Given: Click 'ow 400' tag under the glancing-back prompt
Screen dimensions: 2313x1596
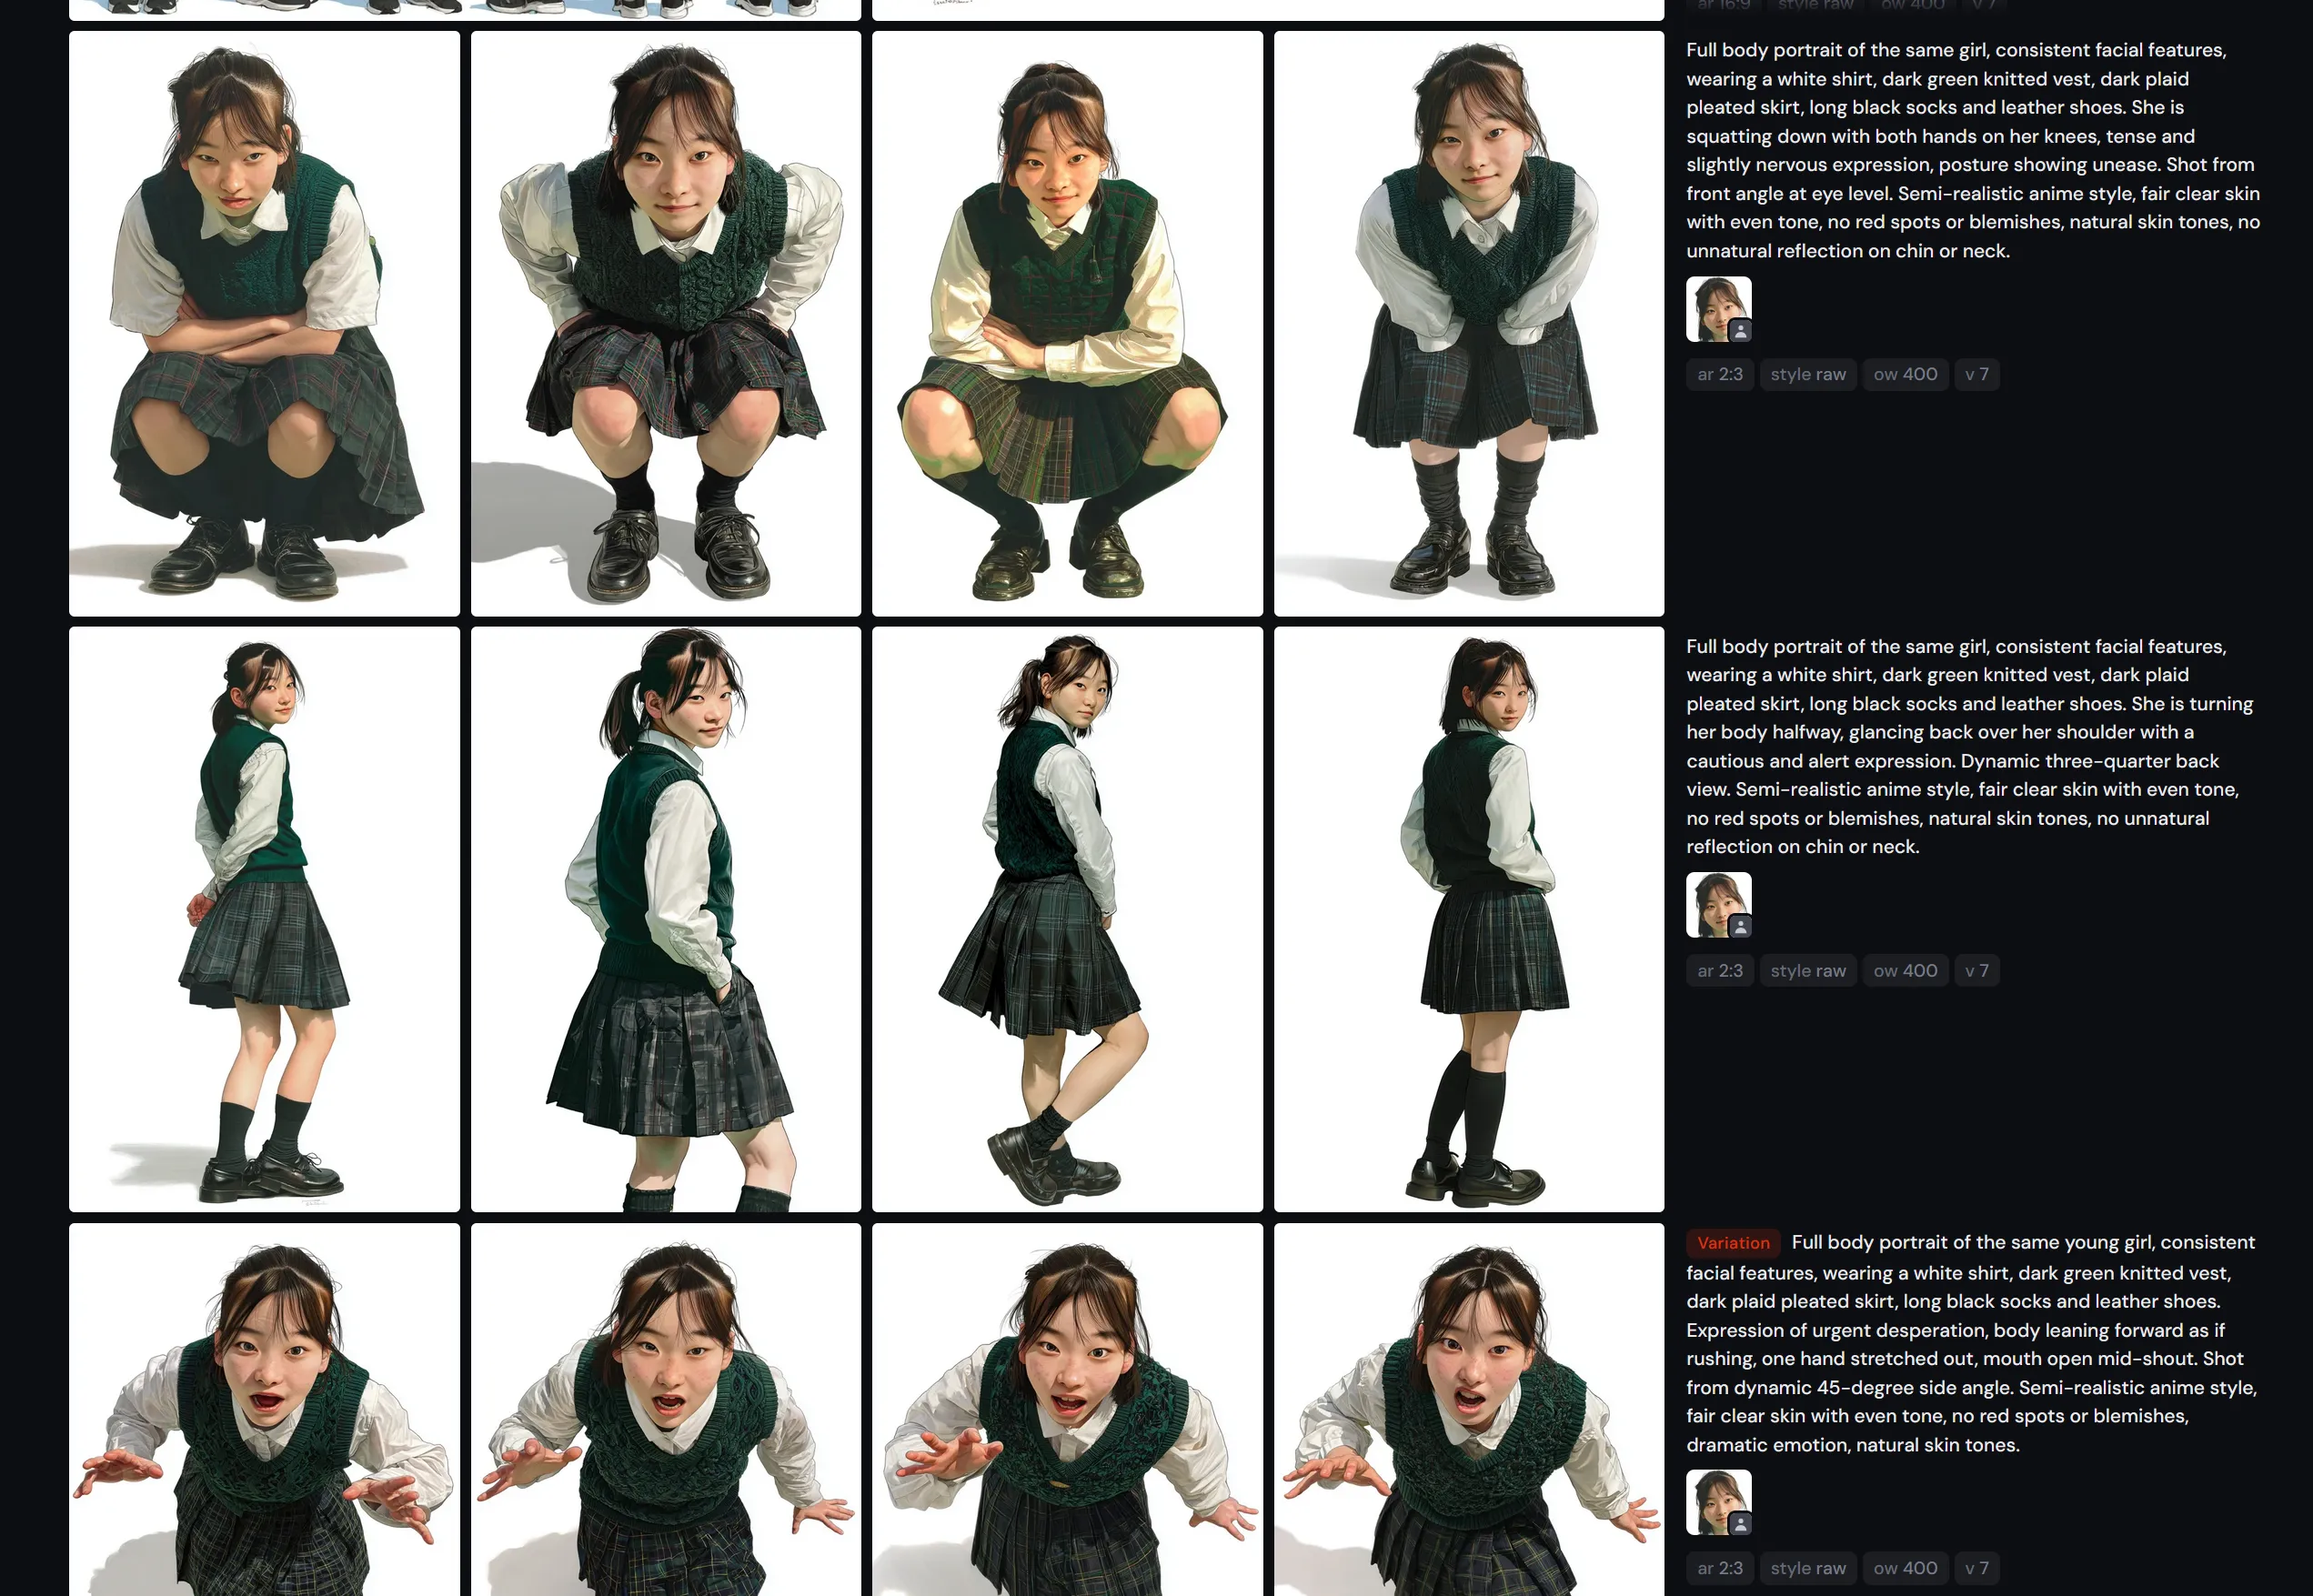Looking at the screenshot, I should coord(1905,970).
